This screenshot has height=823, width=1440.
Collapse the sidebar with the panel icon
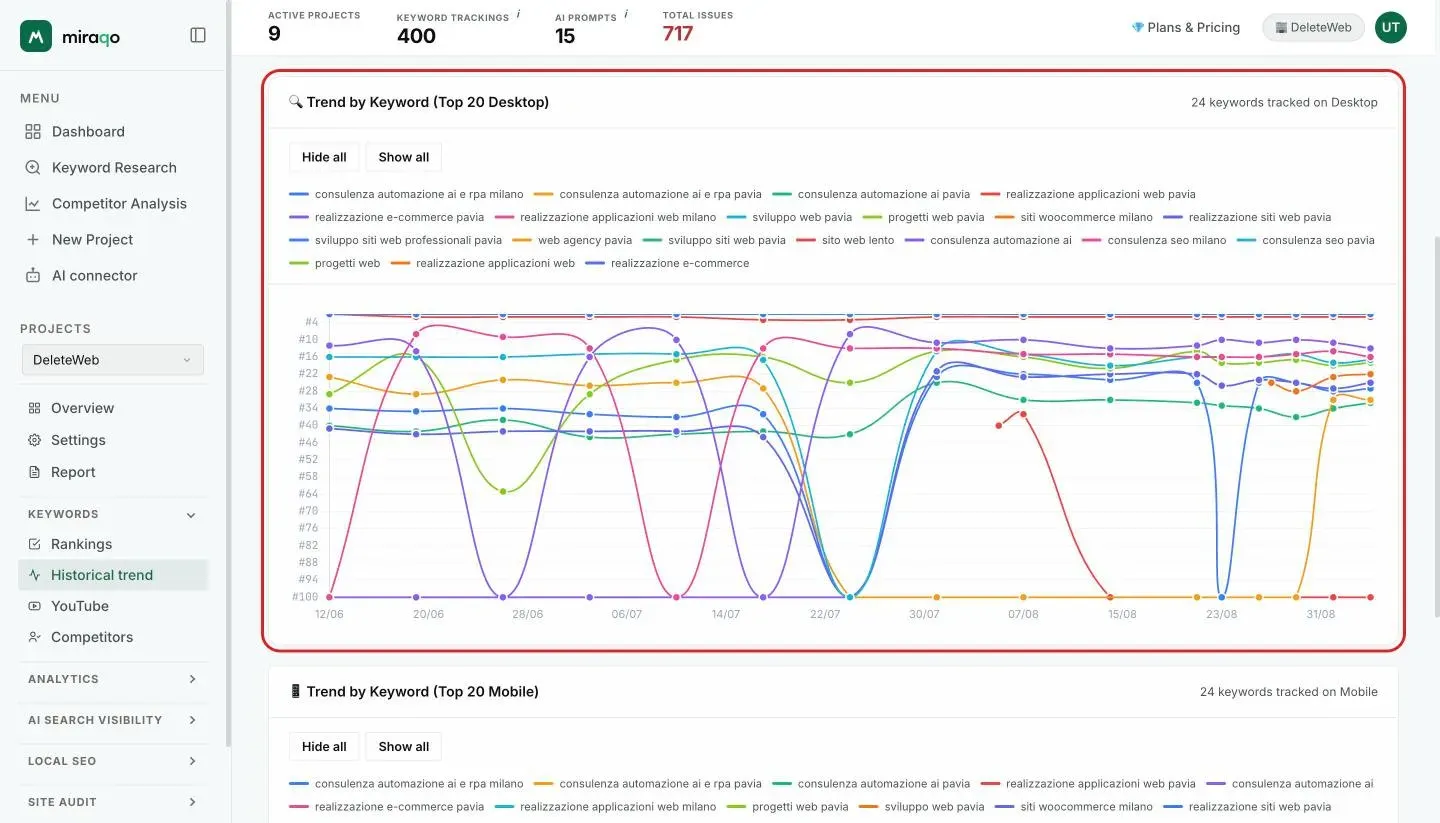pyautogui.click(x=198, y=35)
